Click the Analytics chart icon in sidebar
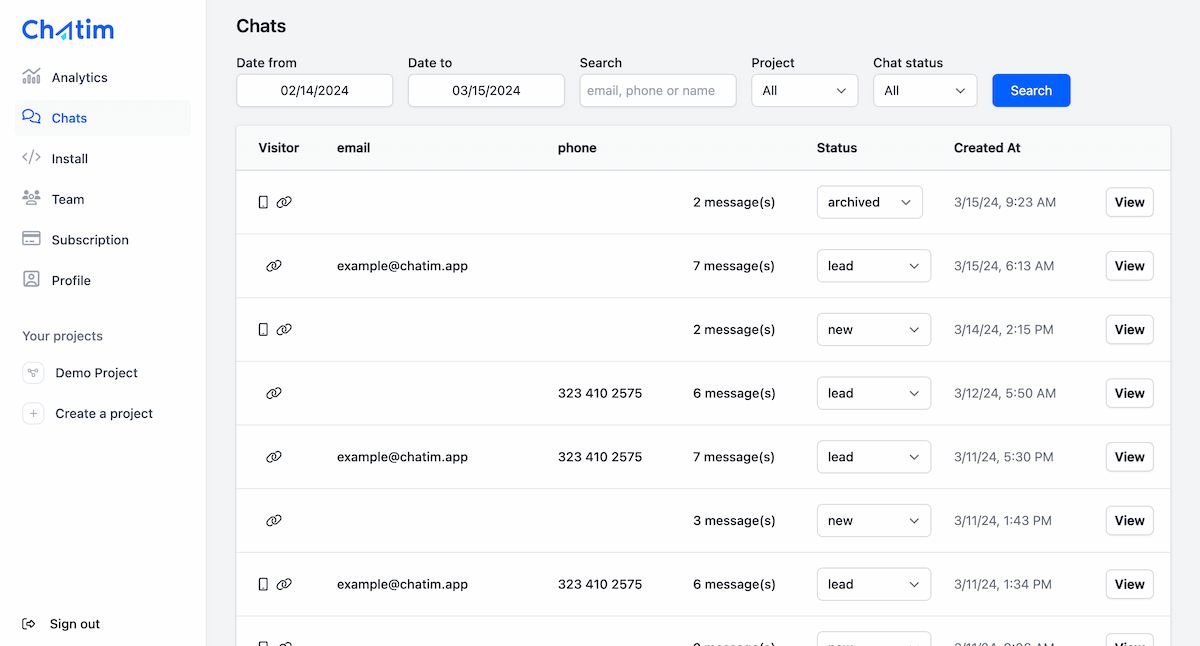1200x646 pixels. pyautogui.click(x=31, y=77)
